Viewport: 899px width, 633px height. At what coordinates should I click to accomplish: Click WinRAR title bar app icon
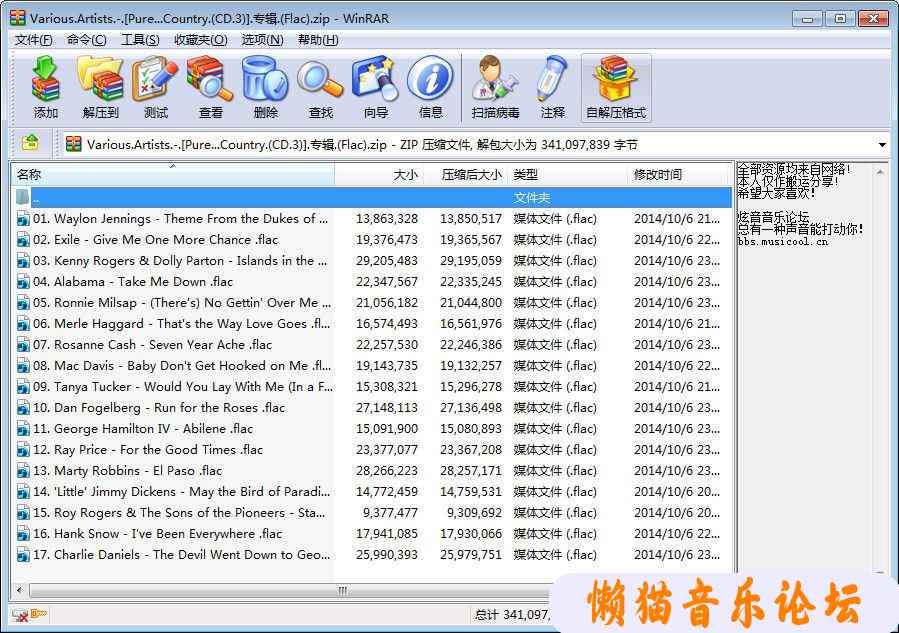[18, 18]
